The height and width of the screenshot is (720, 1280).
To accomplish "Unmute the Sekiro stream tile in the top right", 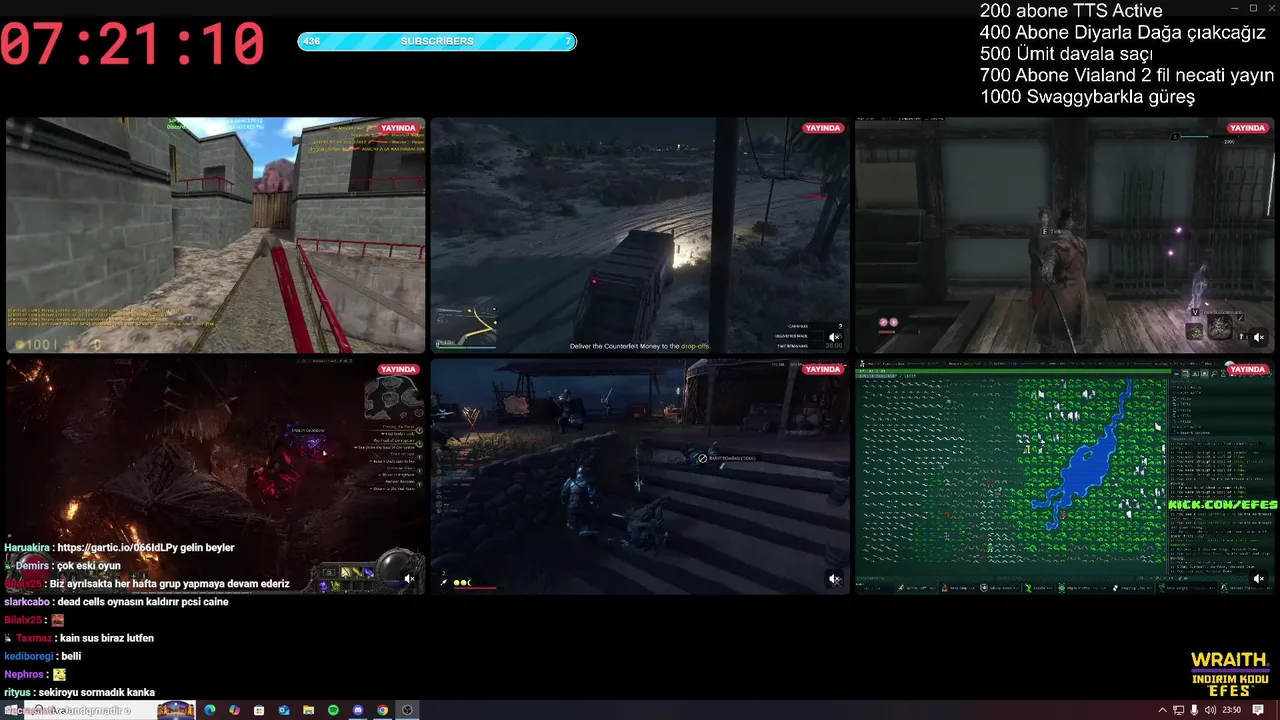I will (1259, 337).
